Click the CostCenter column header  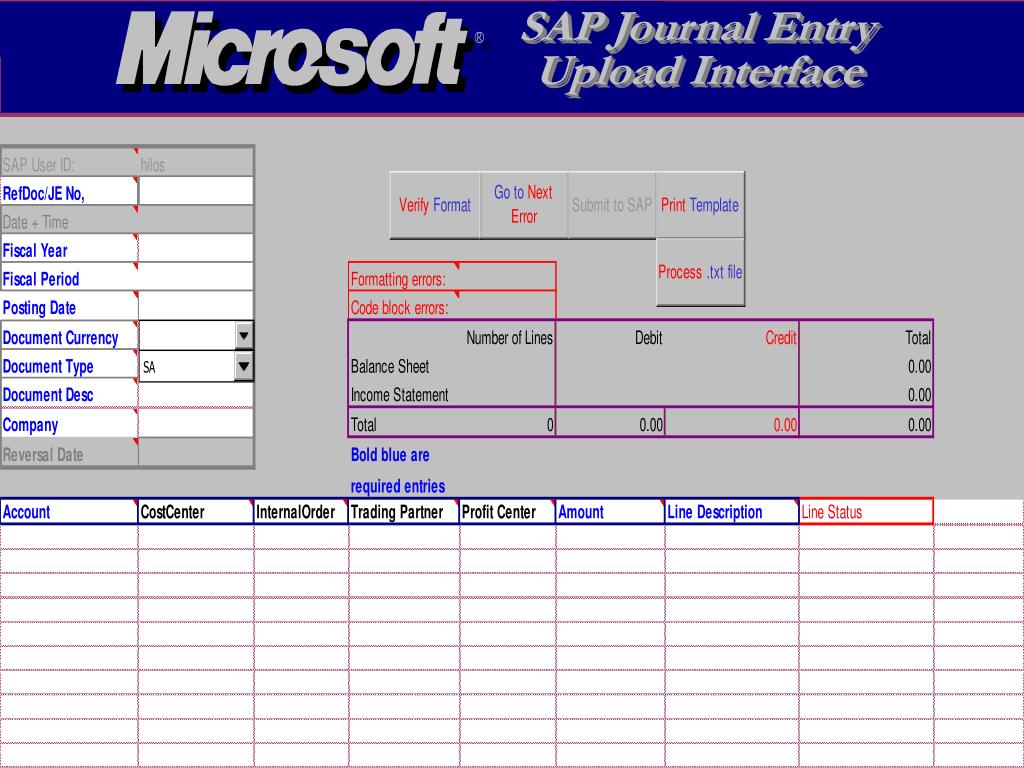pos(196,512)
